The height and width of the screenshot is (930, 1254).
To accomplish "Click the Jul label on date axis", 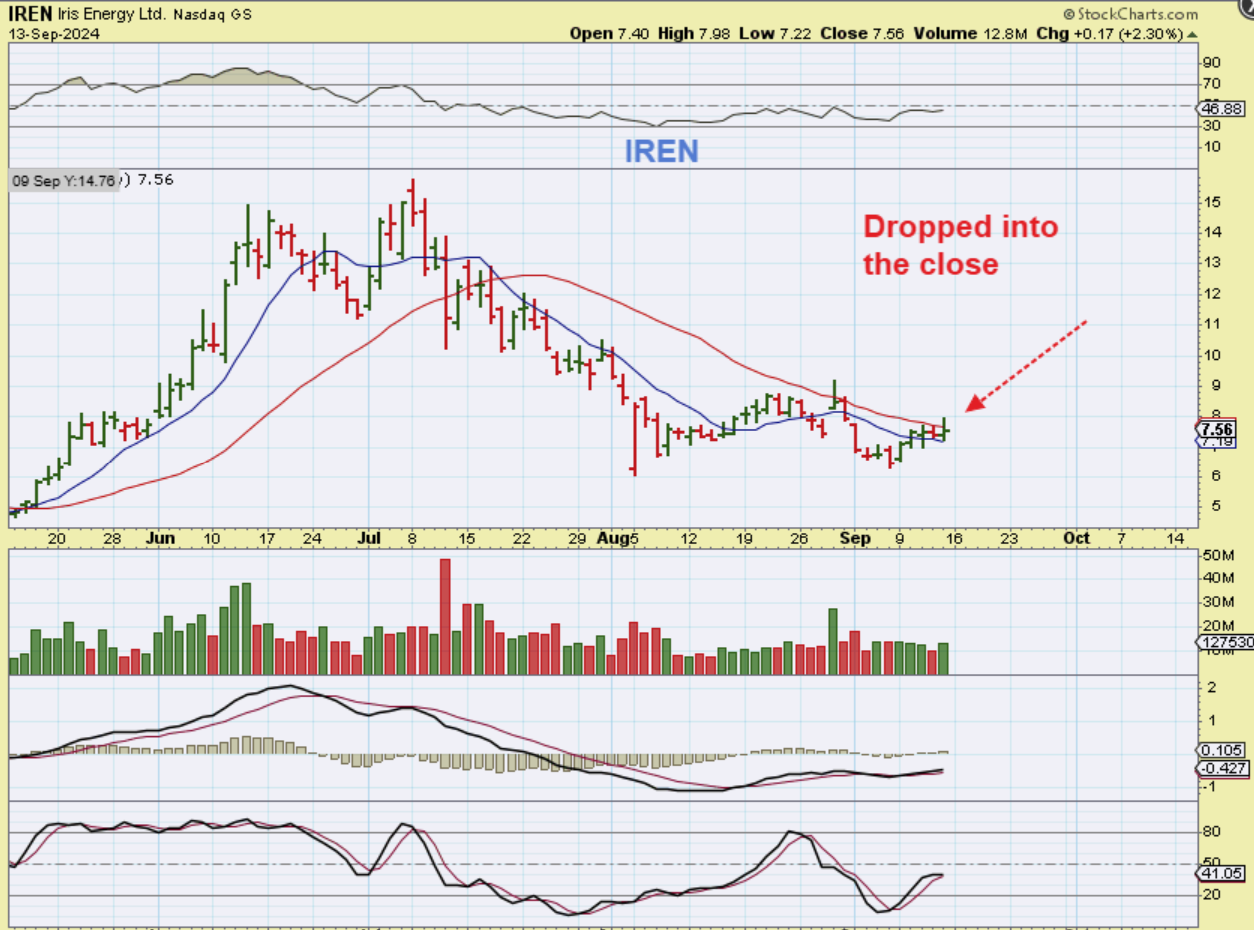I will [370, 538].
